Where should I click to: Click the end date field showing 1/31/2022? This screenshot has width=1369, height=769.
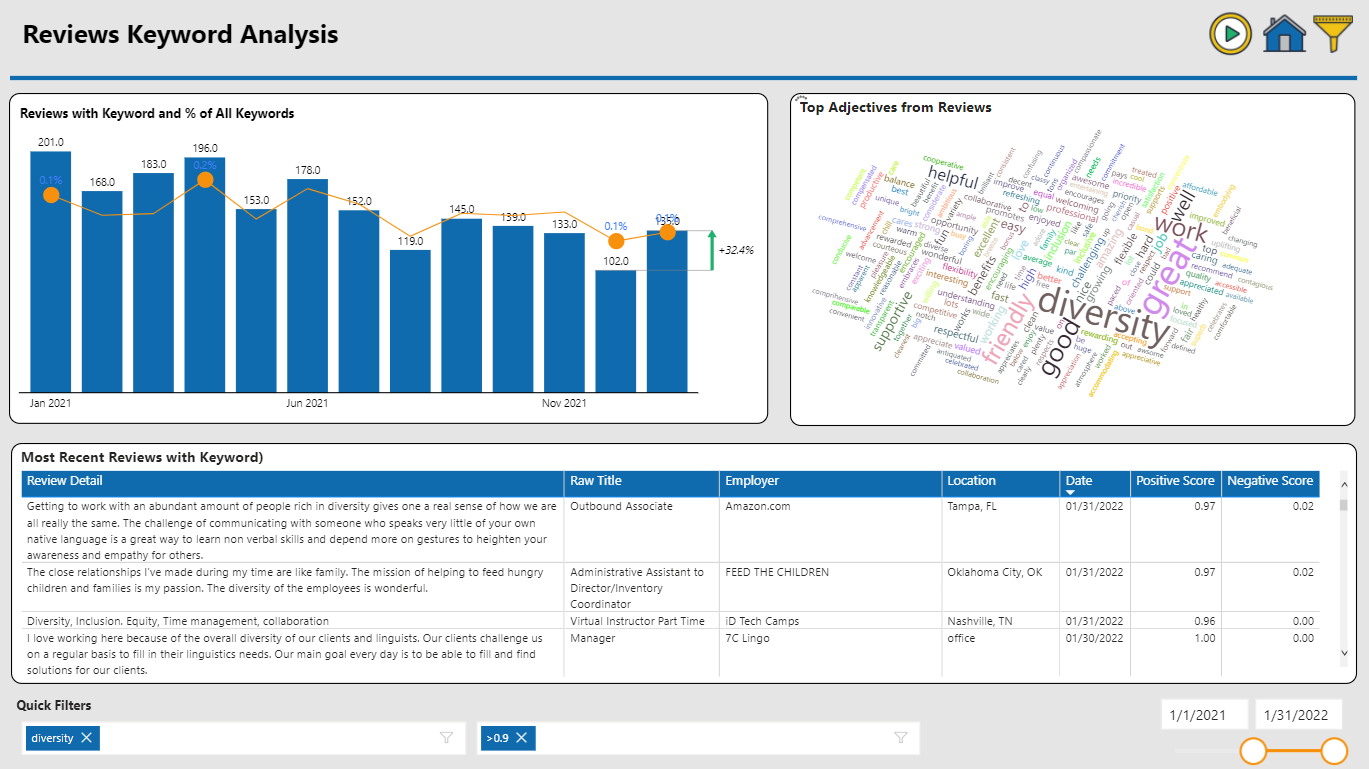pyautogui.click(x=1299, y=713)
